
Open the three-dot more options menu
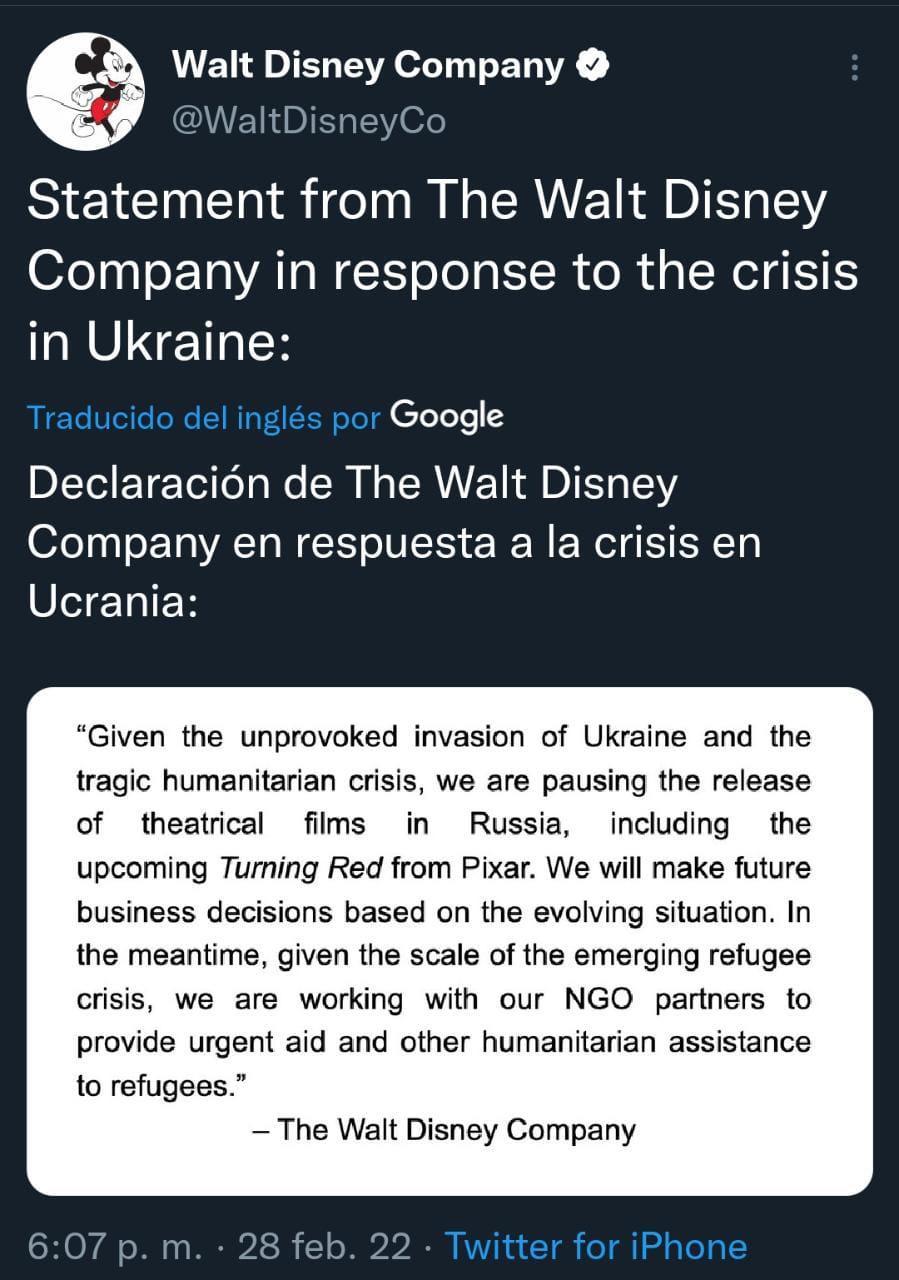tap(854, 68)
